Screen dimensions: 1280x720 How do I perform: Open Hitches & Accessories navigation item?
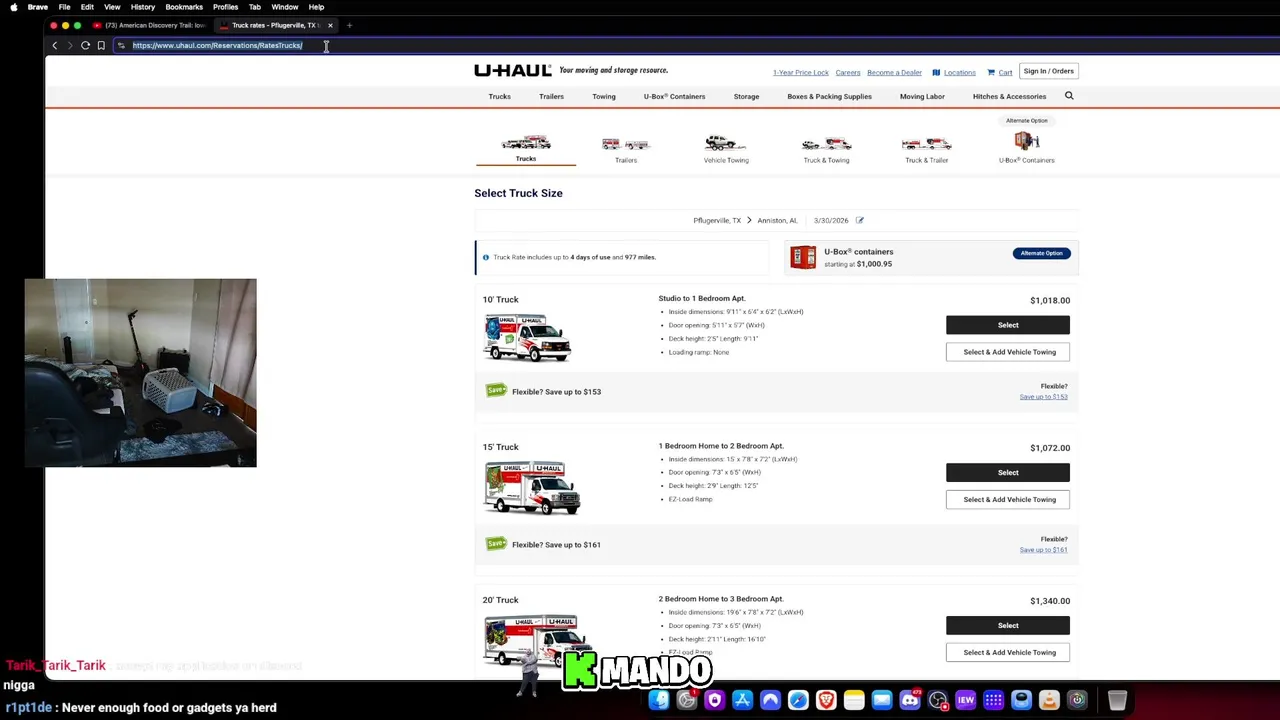(1009, 97)
